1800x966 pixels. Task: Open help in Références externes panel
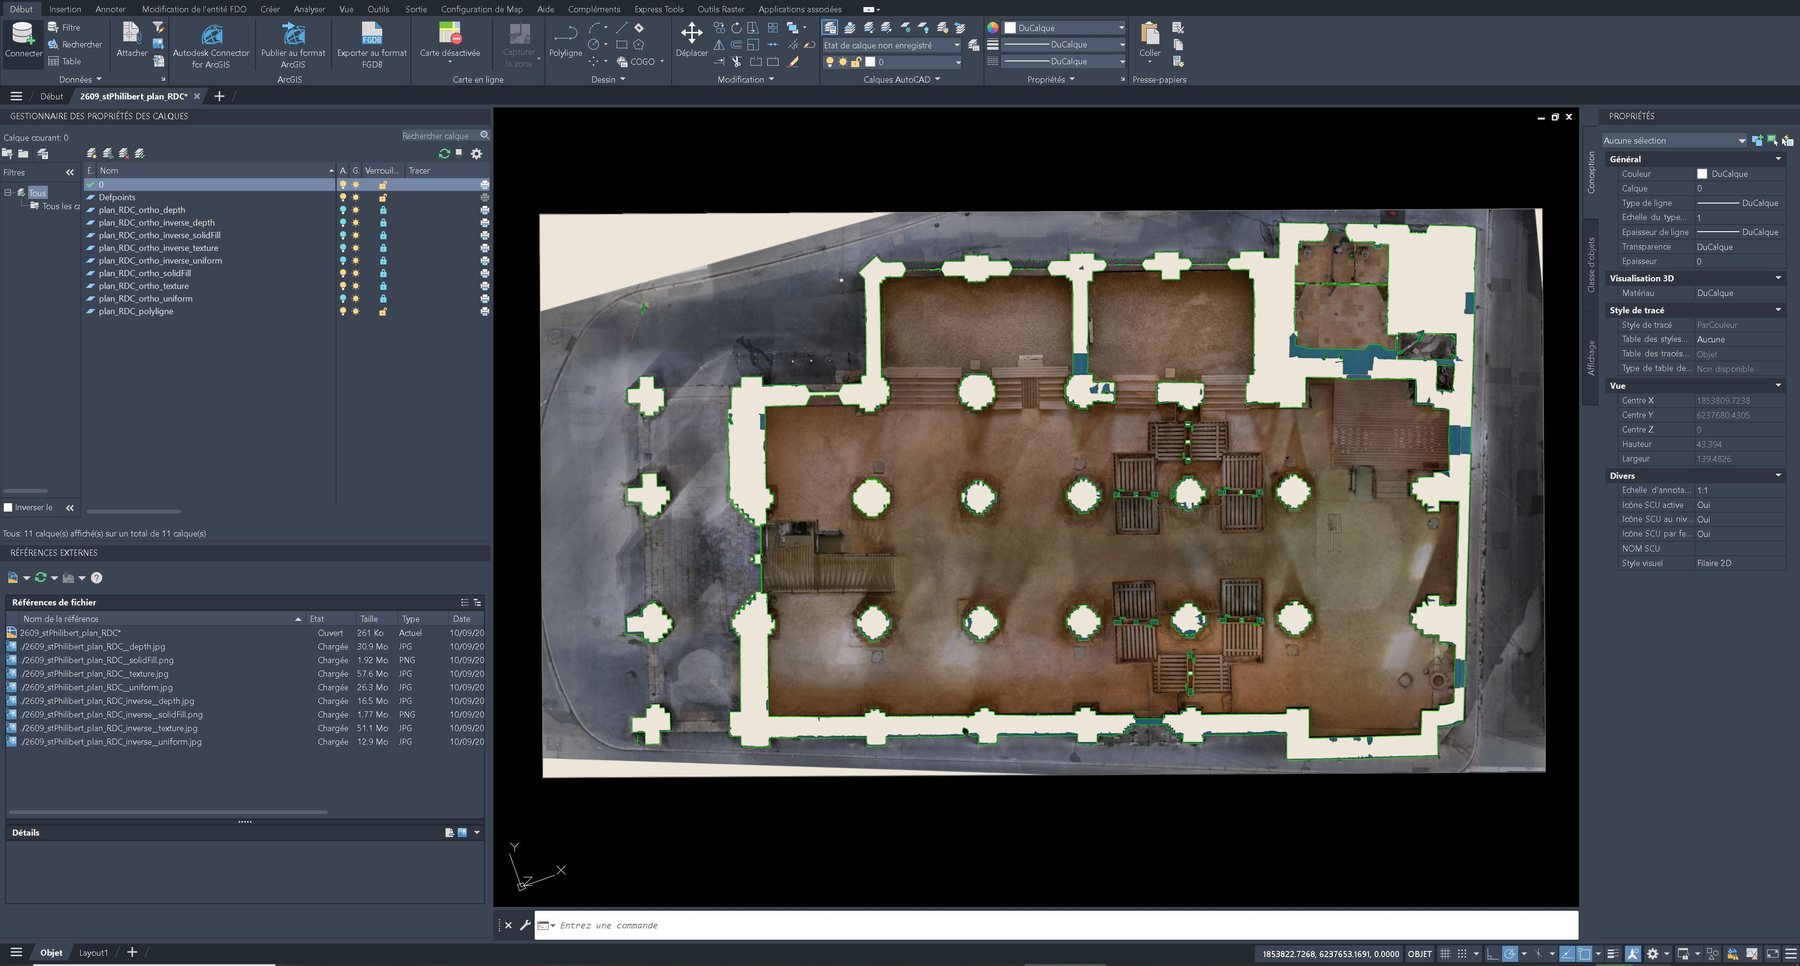(97, 577)
